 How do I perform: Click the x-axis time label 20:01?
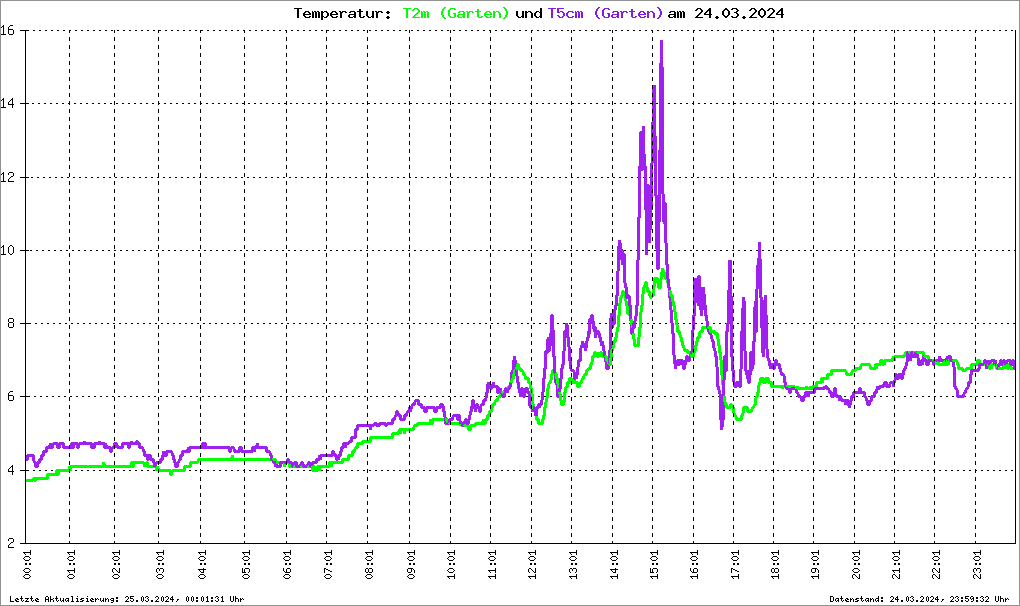(855, 564)
